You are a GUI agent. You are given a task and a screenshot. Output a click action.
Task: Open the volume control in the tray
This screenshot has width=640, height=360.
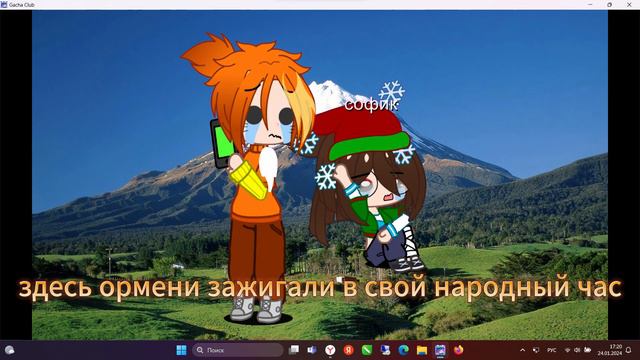577,350
